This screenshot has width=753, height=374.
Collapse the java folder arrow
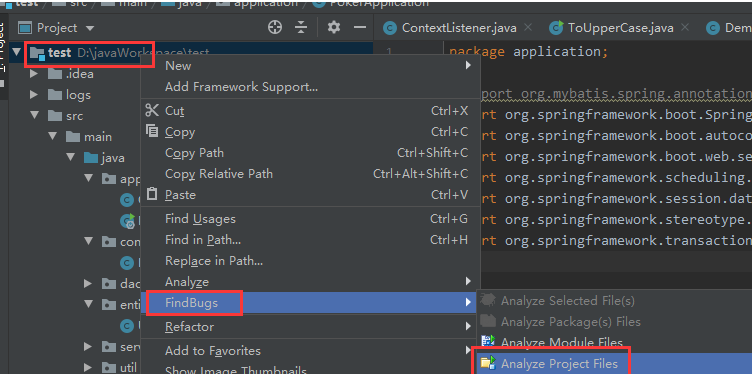click(71, 157)
